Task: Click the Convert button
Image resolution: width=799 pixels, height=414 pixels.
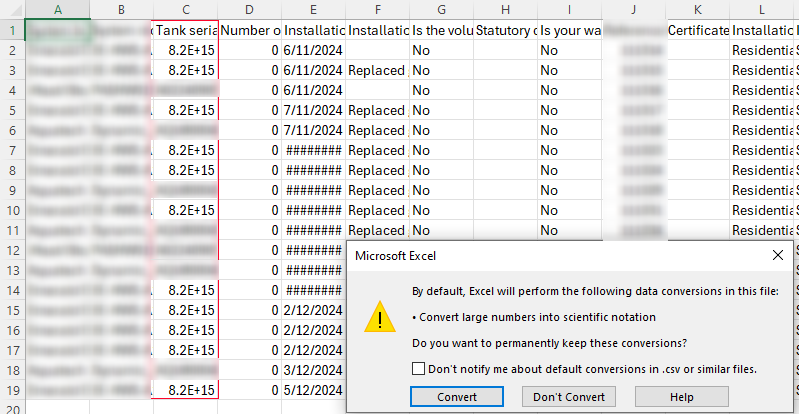Action: pos(457,397)
